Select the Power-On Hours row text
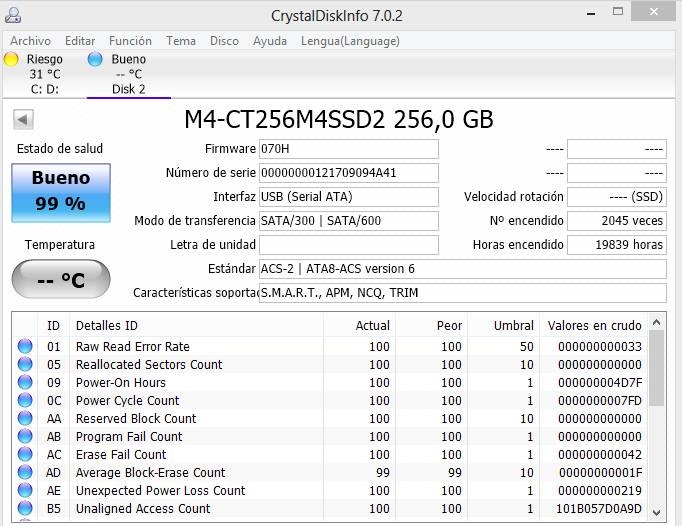682x526 pixels. (120, 382)
